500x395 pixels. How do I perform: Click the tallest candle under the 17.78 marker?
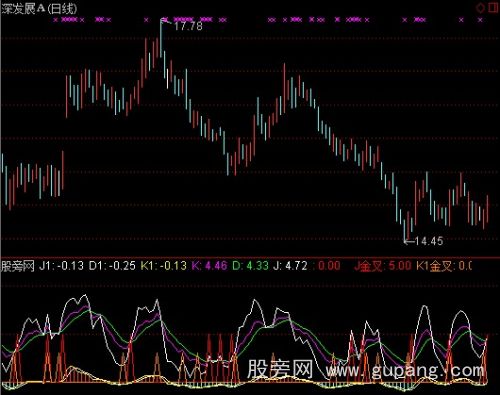161,38
